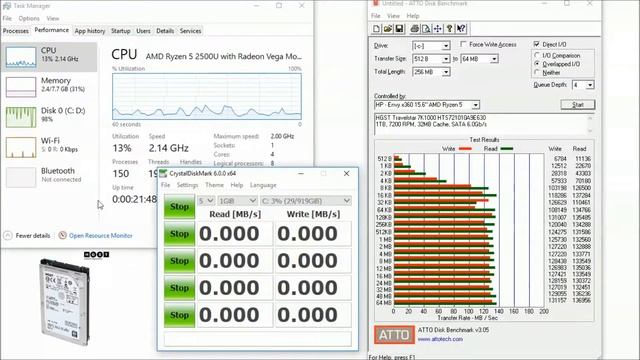Select I/O Comparison radio button
This screenshot has width=640, height=360.
tap(537, 55)
